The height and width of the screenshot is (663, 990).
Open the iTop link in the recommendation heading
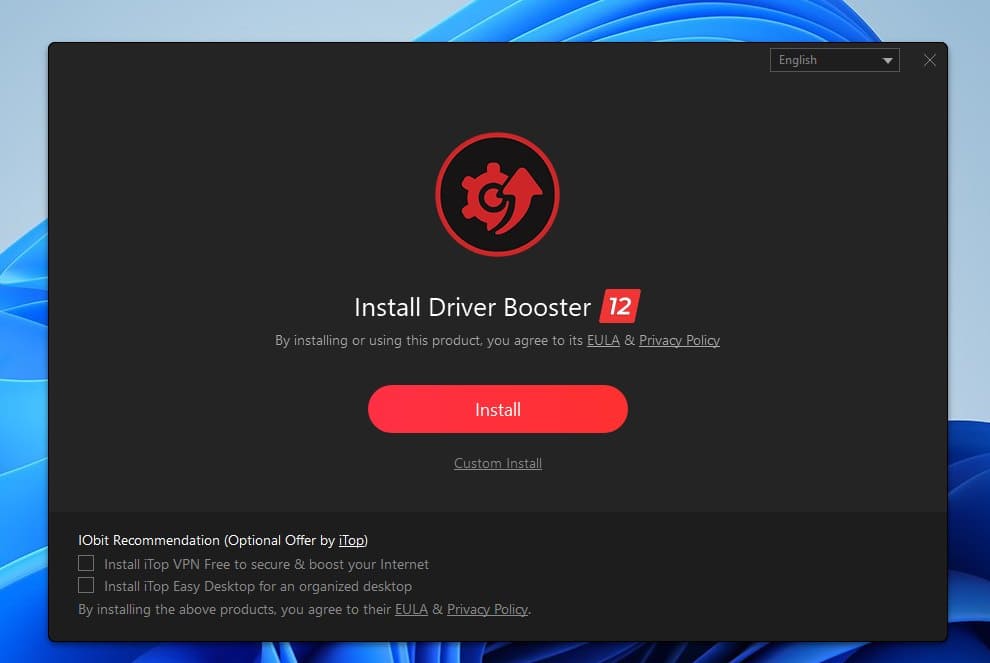click(x=351, y=541)
